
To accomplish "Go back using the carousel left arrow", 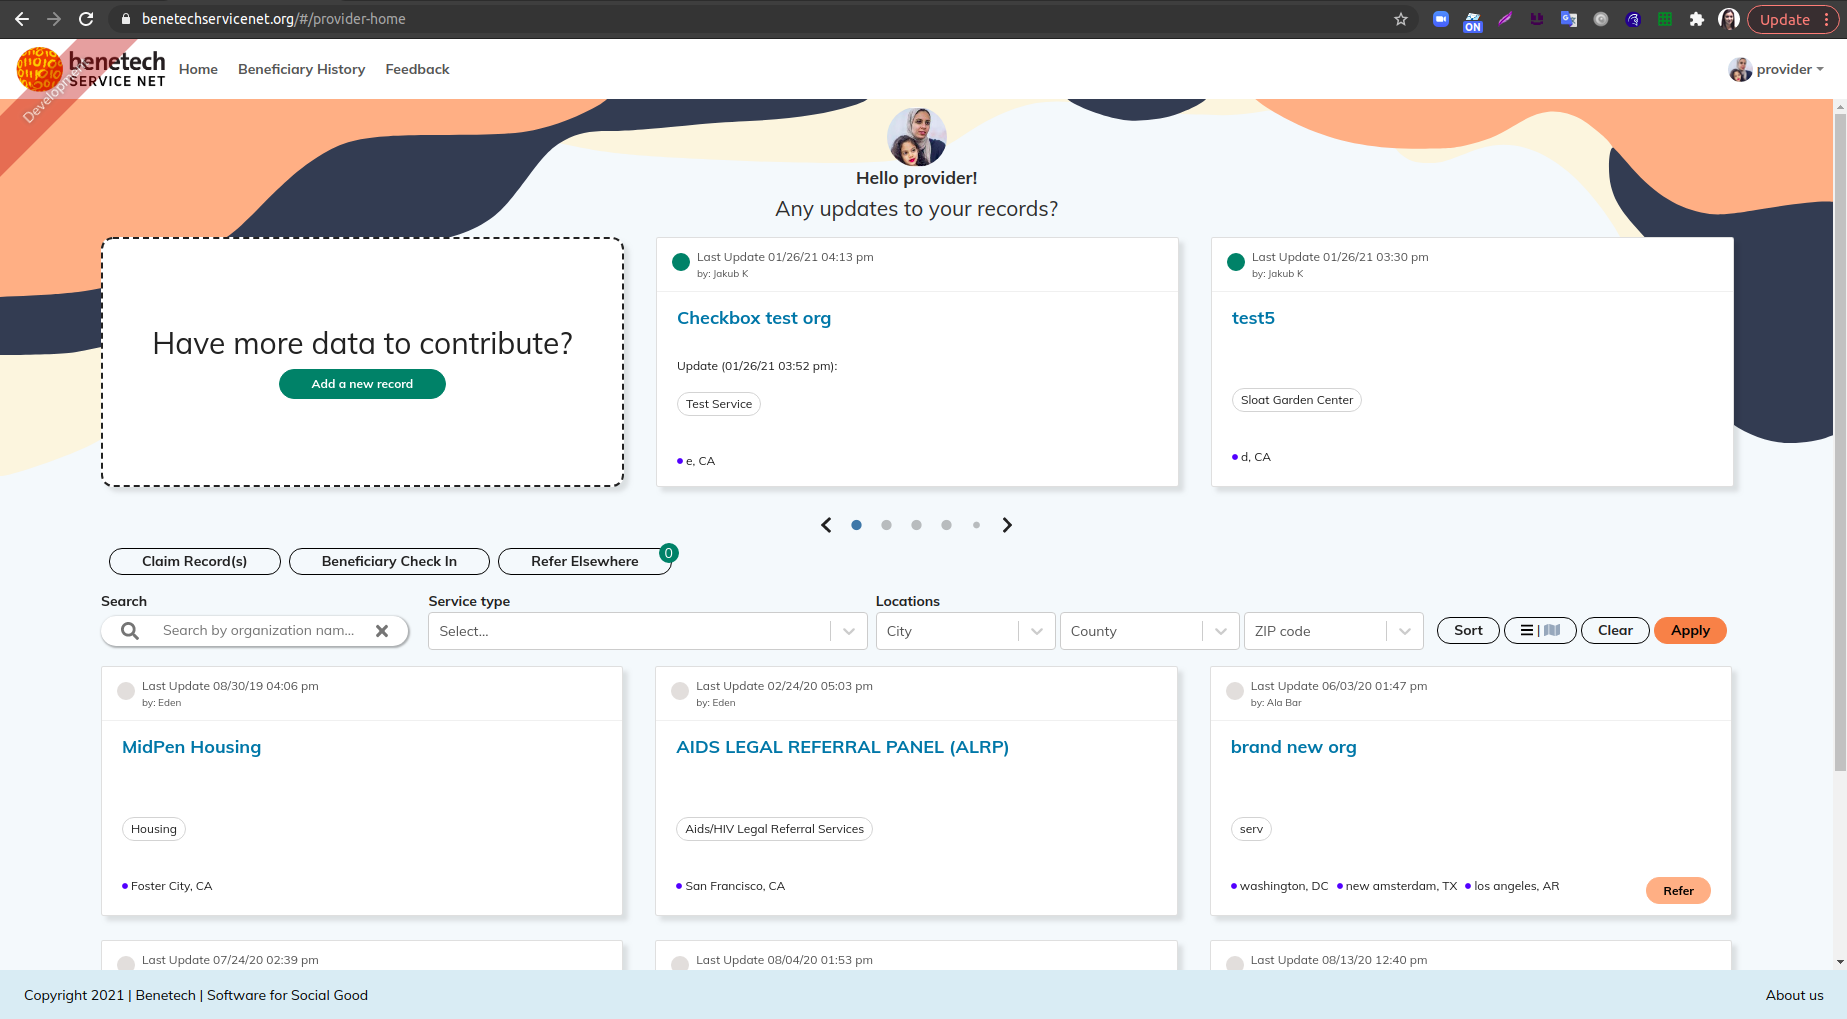I will pos(826,524).
